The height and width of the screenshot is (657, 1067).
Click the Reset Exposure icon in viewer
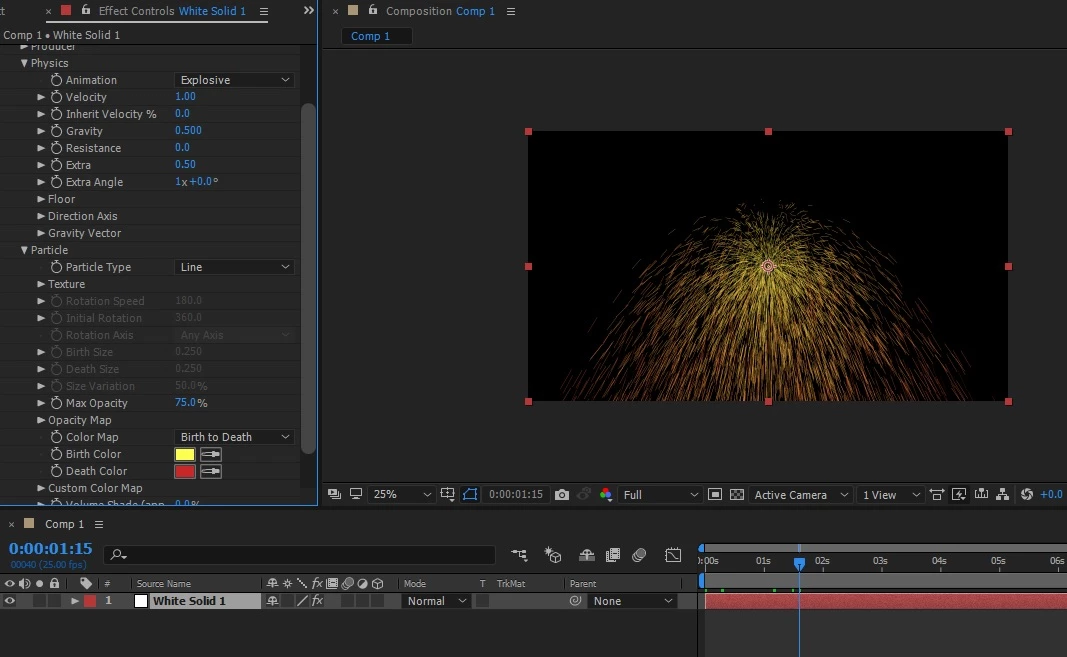pyautogui.click(x=1026, y=495)
